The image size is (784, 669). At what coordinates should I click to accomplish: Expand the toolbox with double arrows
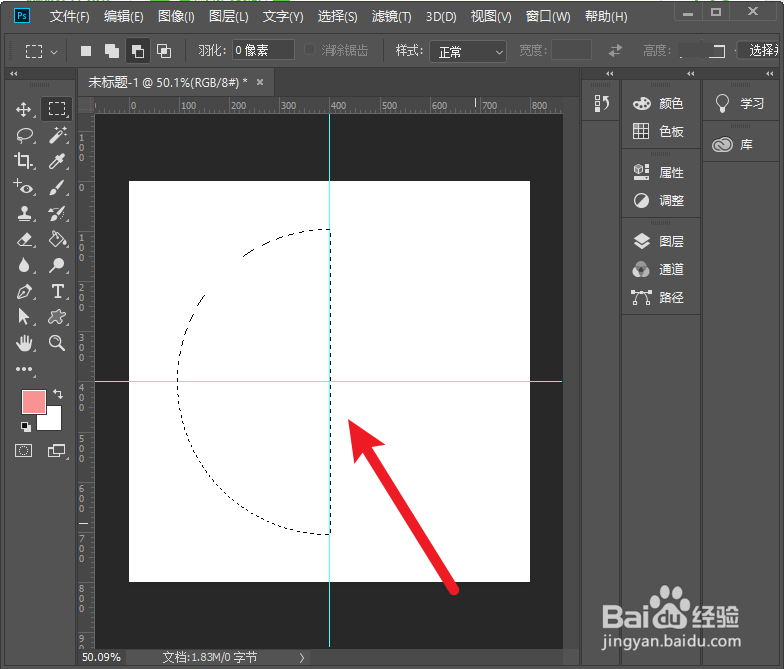14,74
